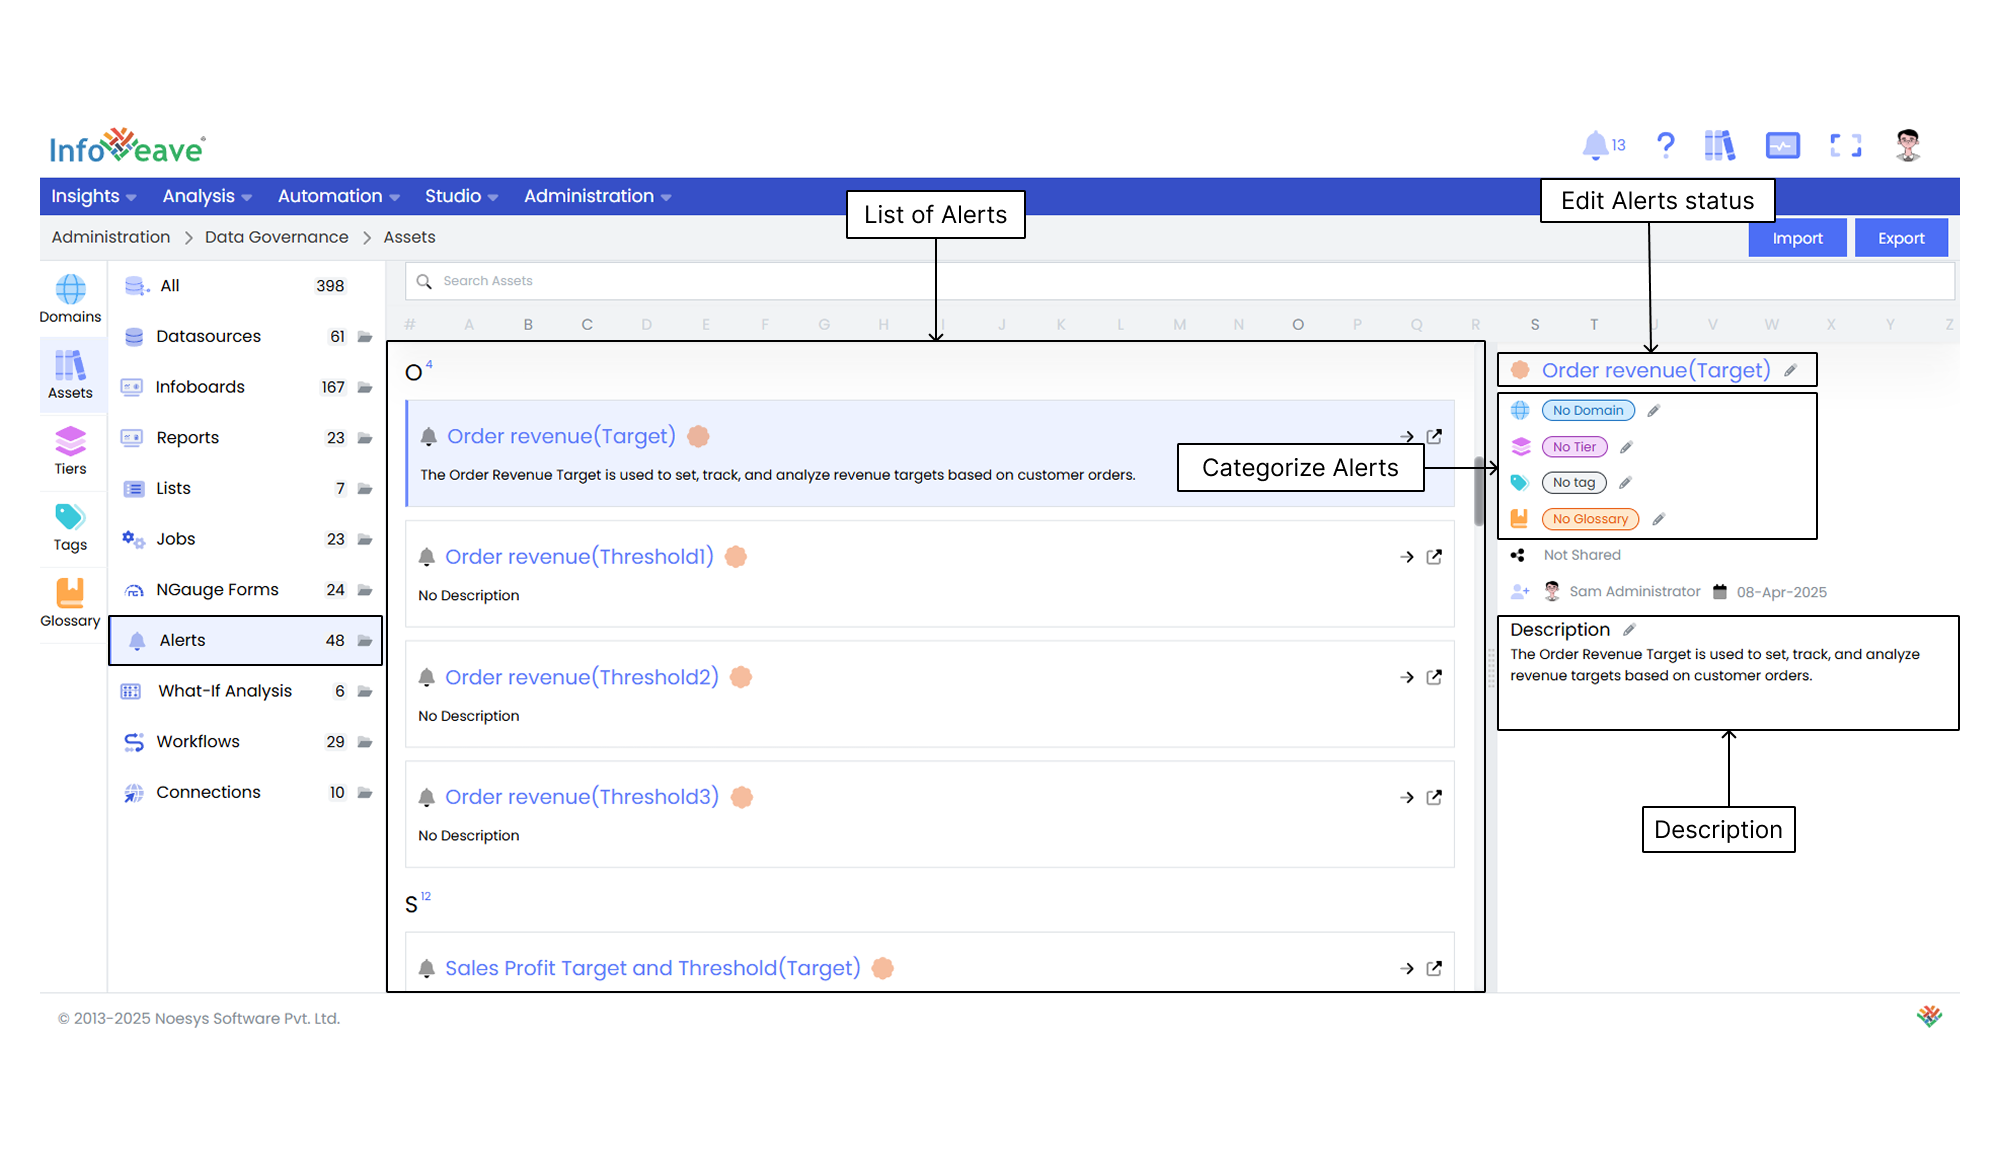Image resolution: width=2000 pixels, height=1160 pixels.
Task: Click arrow icon on Order revenue(Threshold1) row
Action: click(x=1407, y=557)
